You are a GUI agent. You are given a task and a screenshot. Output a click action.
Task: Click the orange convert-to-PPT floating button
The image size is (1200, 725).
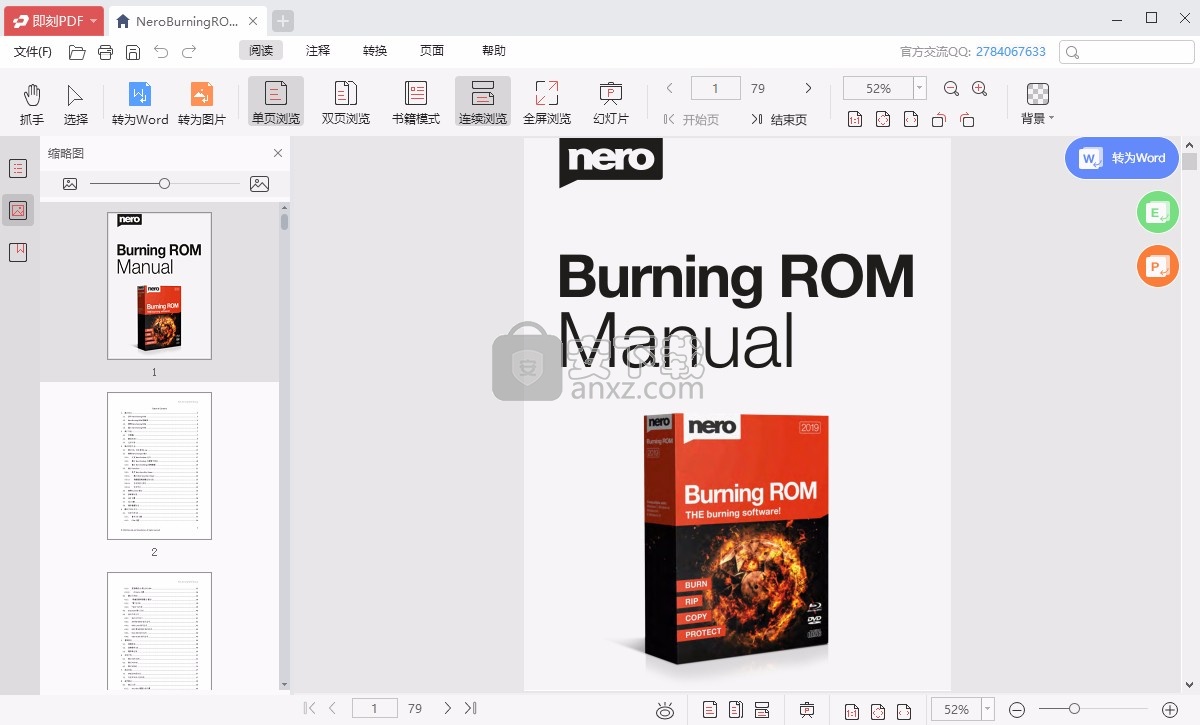click(x=1158, y=266)
